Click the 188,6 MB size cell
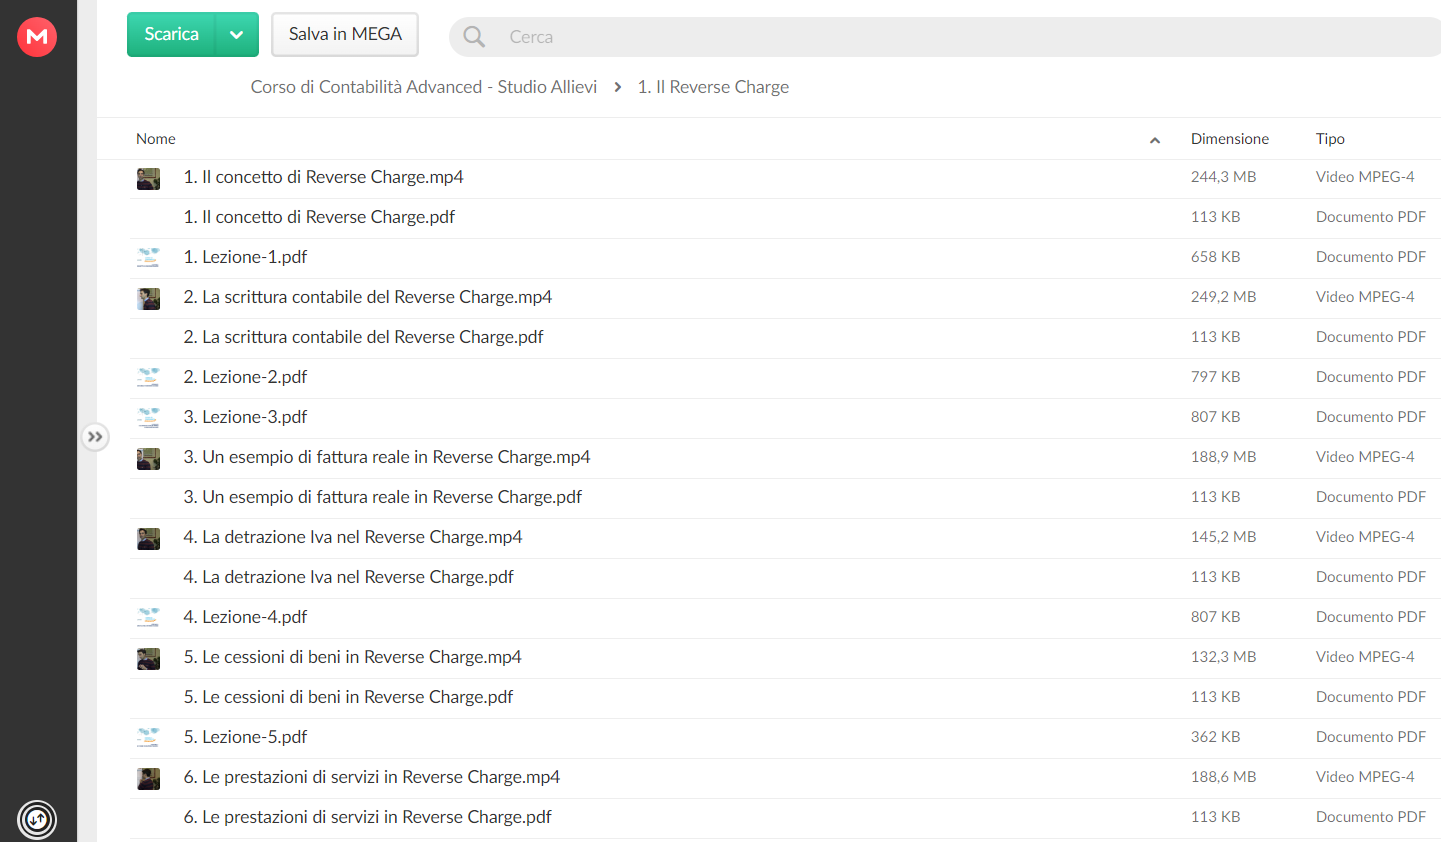This screenshot has height=842, width=1441. coord(1223,777)
